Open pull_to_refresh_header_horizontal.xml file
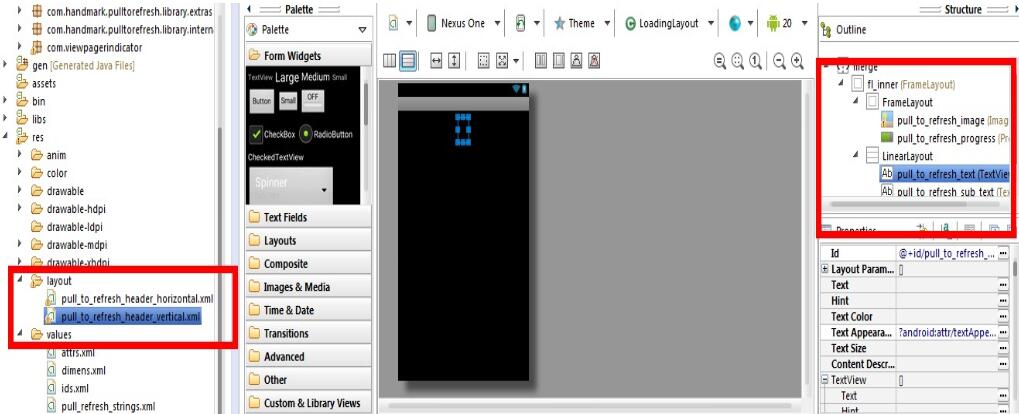 [x=129, y=299]
